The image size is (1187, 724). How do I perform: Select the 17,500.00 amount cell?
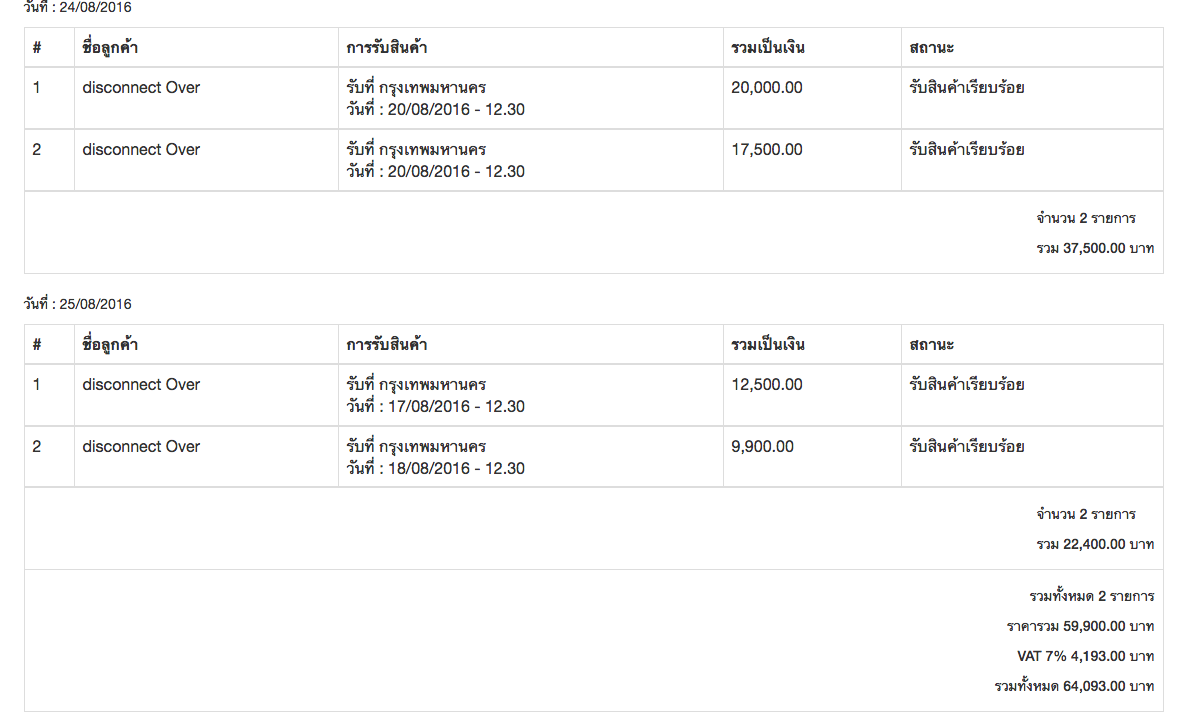(767, 150)
